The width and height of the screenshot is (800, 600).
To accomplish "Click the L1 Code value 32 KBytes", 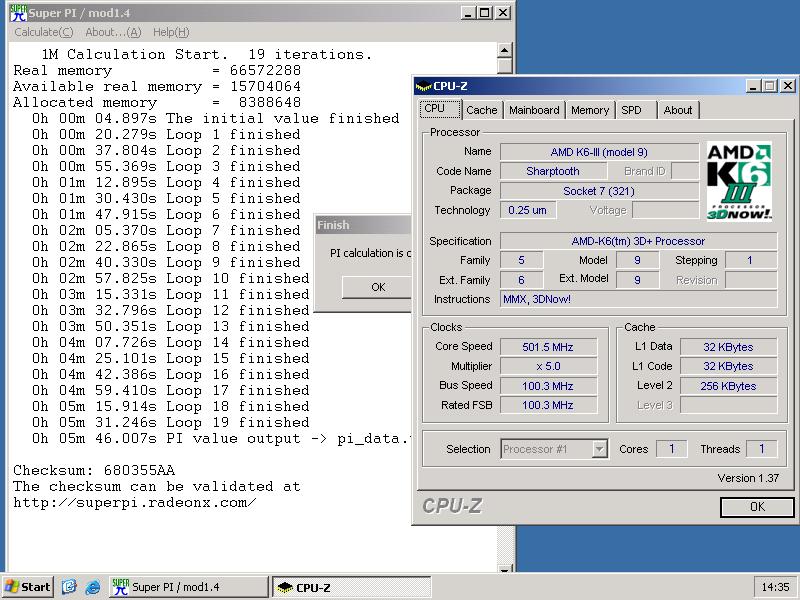I will [728, 366].
